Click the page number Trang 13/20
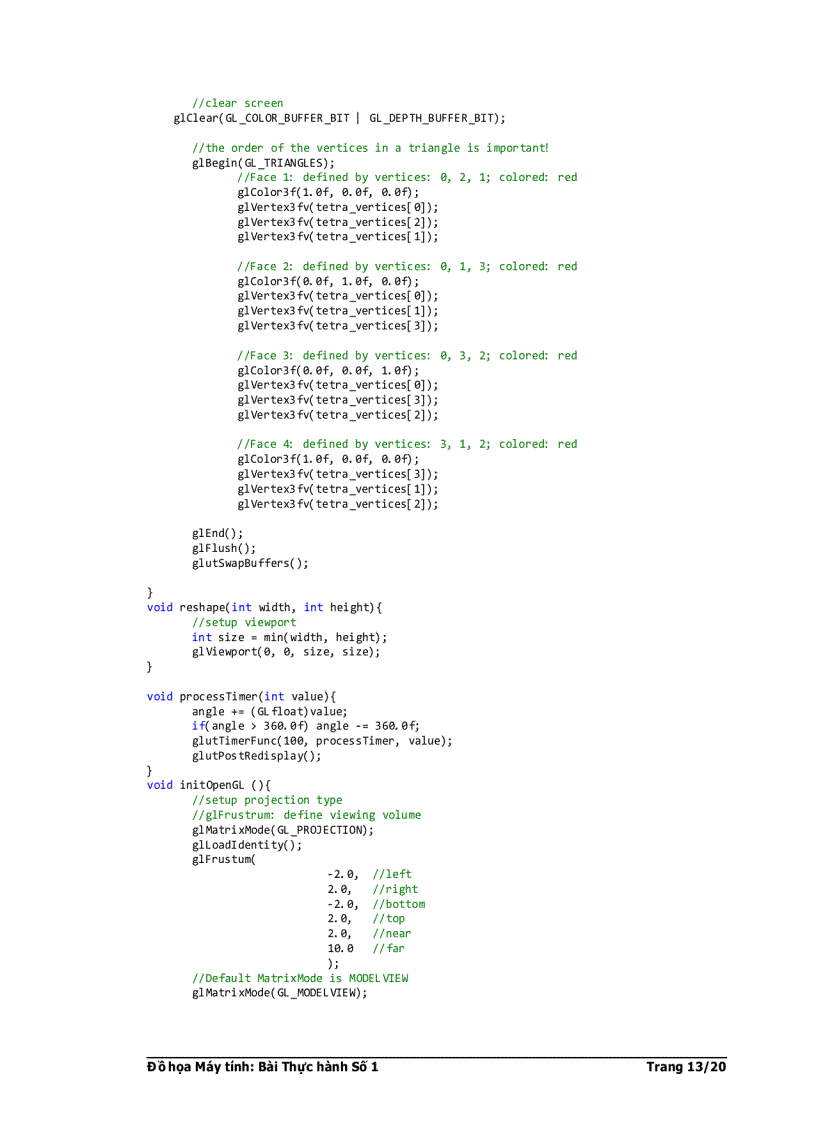 coord(686,1066)
